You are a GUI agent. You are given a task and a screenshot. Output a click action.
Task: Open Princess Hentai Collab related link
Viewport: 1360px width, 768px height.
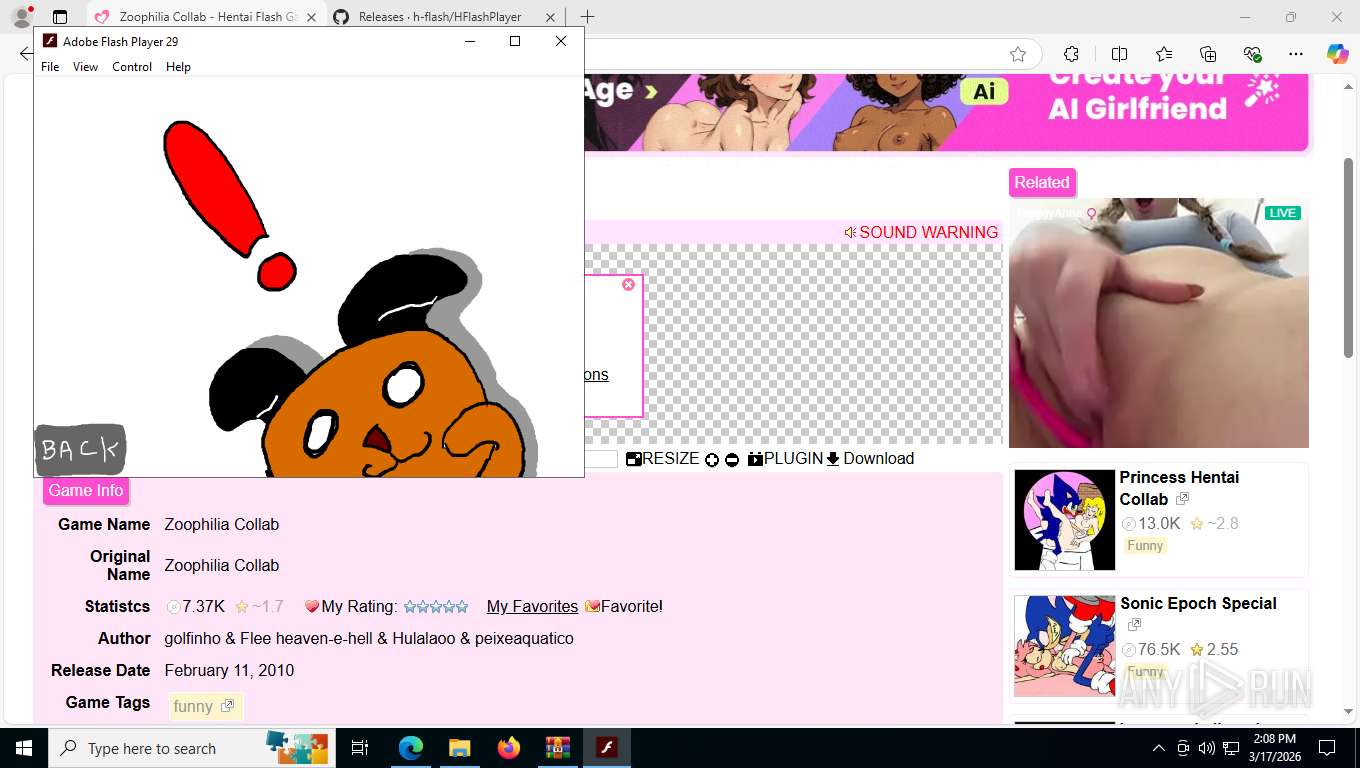(1179, 488)
